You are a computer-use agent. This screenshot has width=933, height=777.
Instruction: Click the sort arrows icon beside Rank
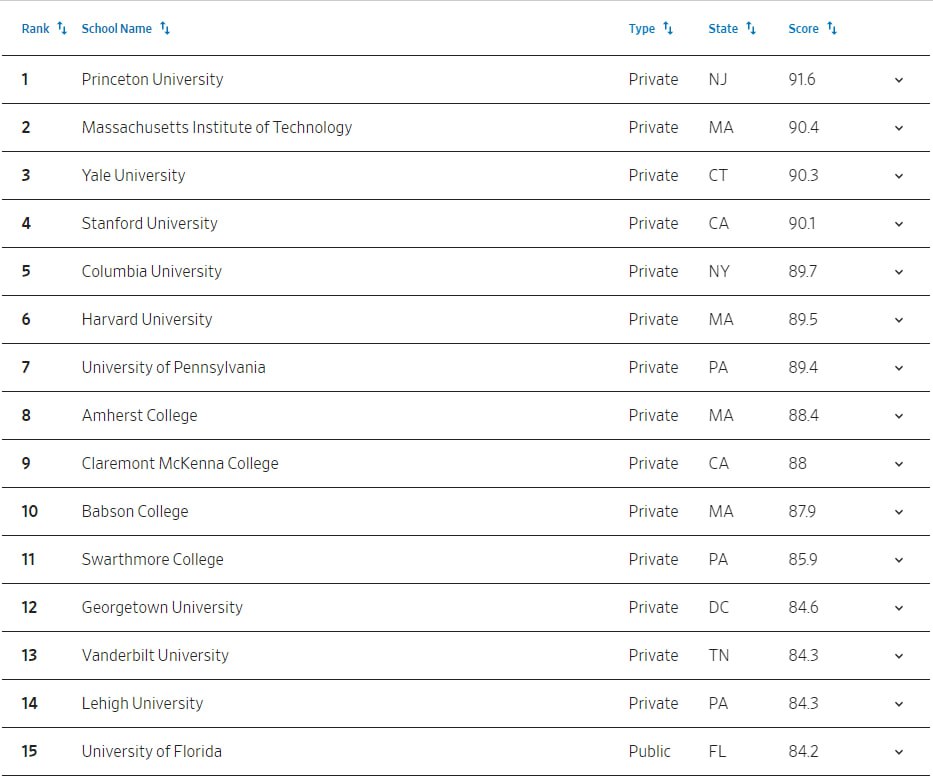62,28
